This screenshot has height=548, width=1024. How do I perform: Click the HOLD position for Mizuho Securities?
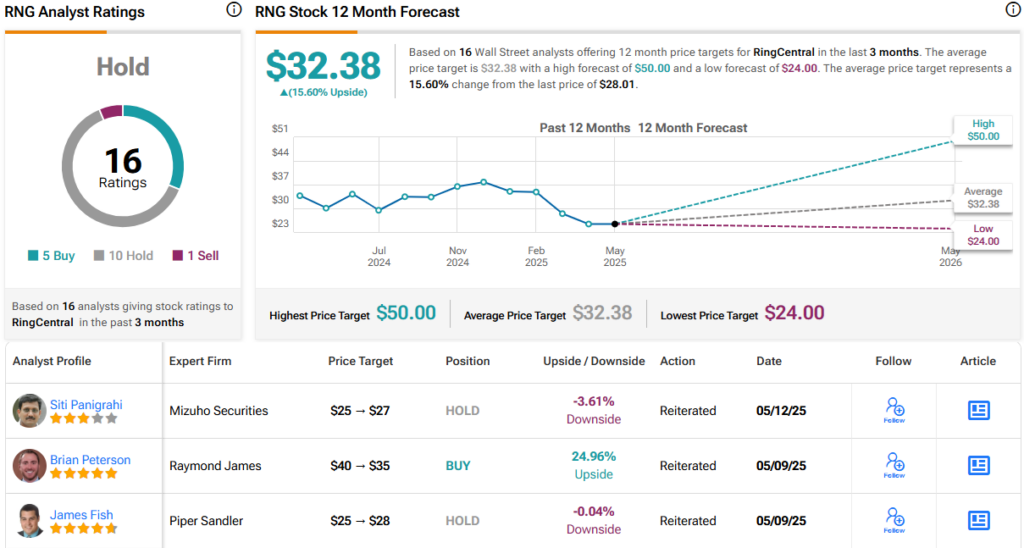point(462,411)
